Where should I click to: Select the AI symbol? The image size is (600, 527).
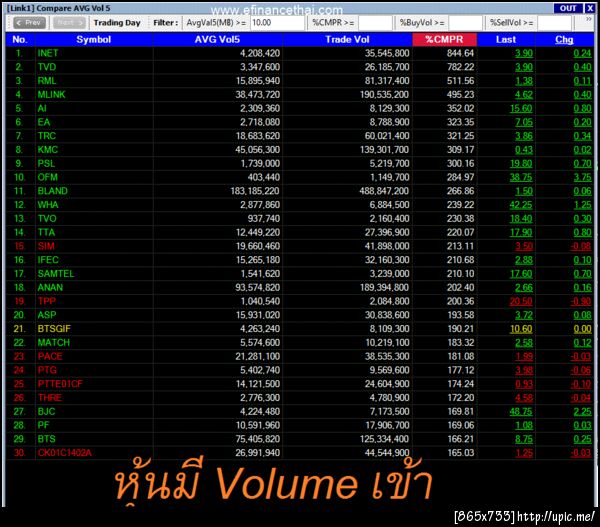[x=42, y=108]
